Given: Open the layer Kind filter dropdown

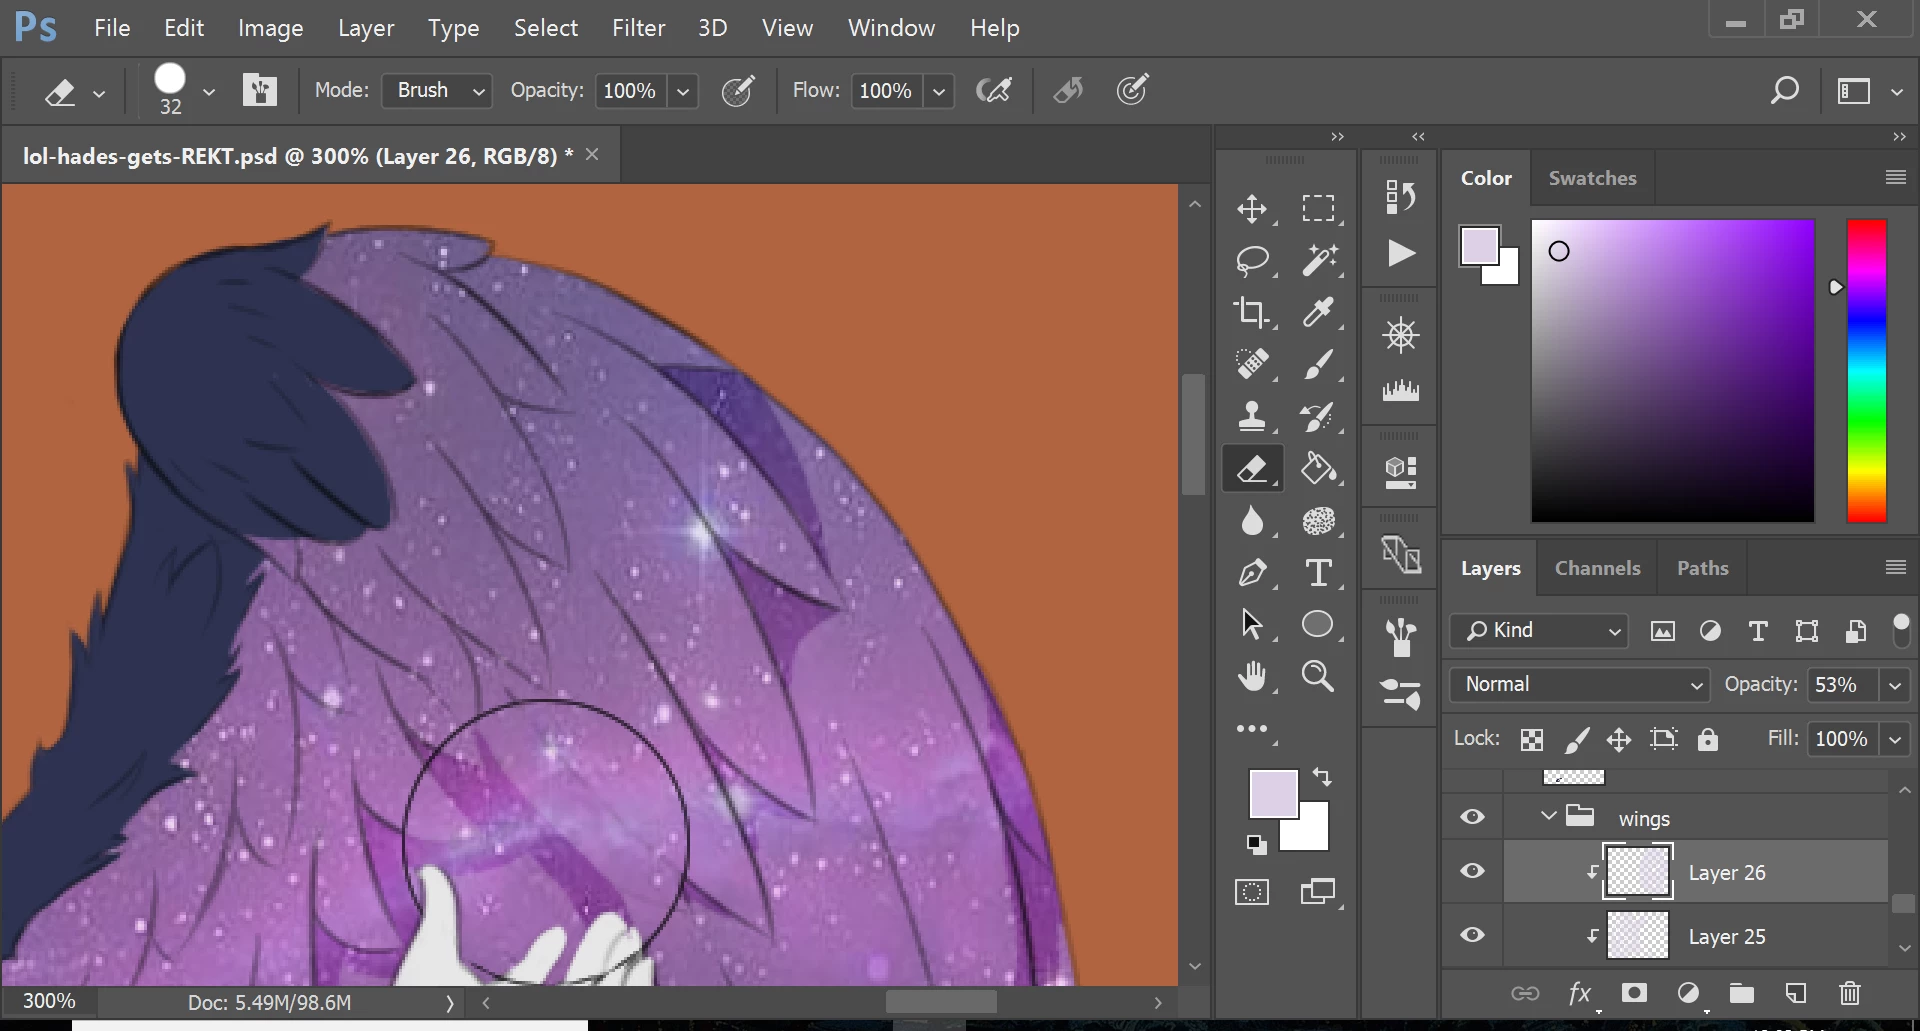Looking at the screenshot, I should [x=1539, y=631].
